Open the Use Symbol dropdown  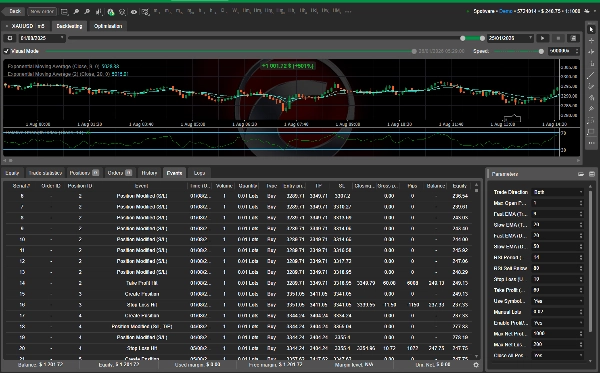click(558, 301)
